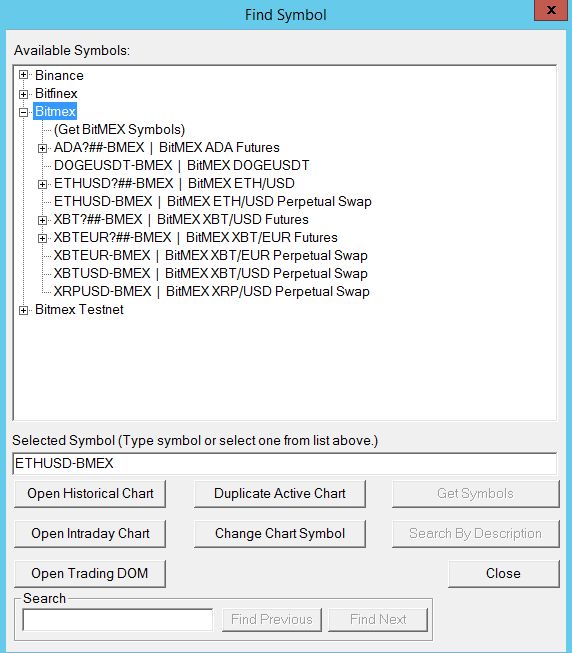Click (Get BitMEX Symbols) item
This screenshot has height=653, width=572.
coord(119,130)
